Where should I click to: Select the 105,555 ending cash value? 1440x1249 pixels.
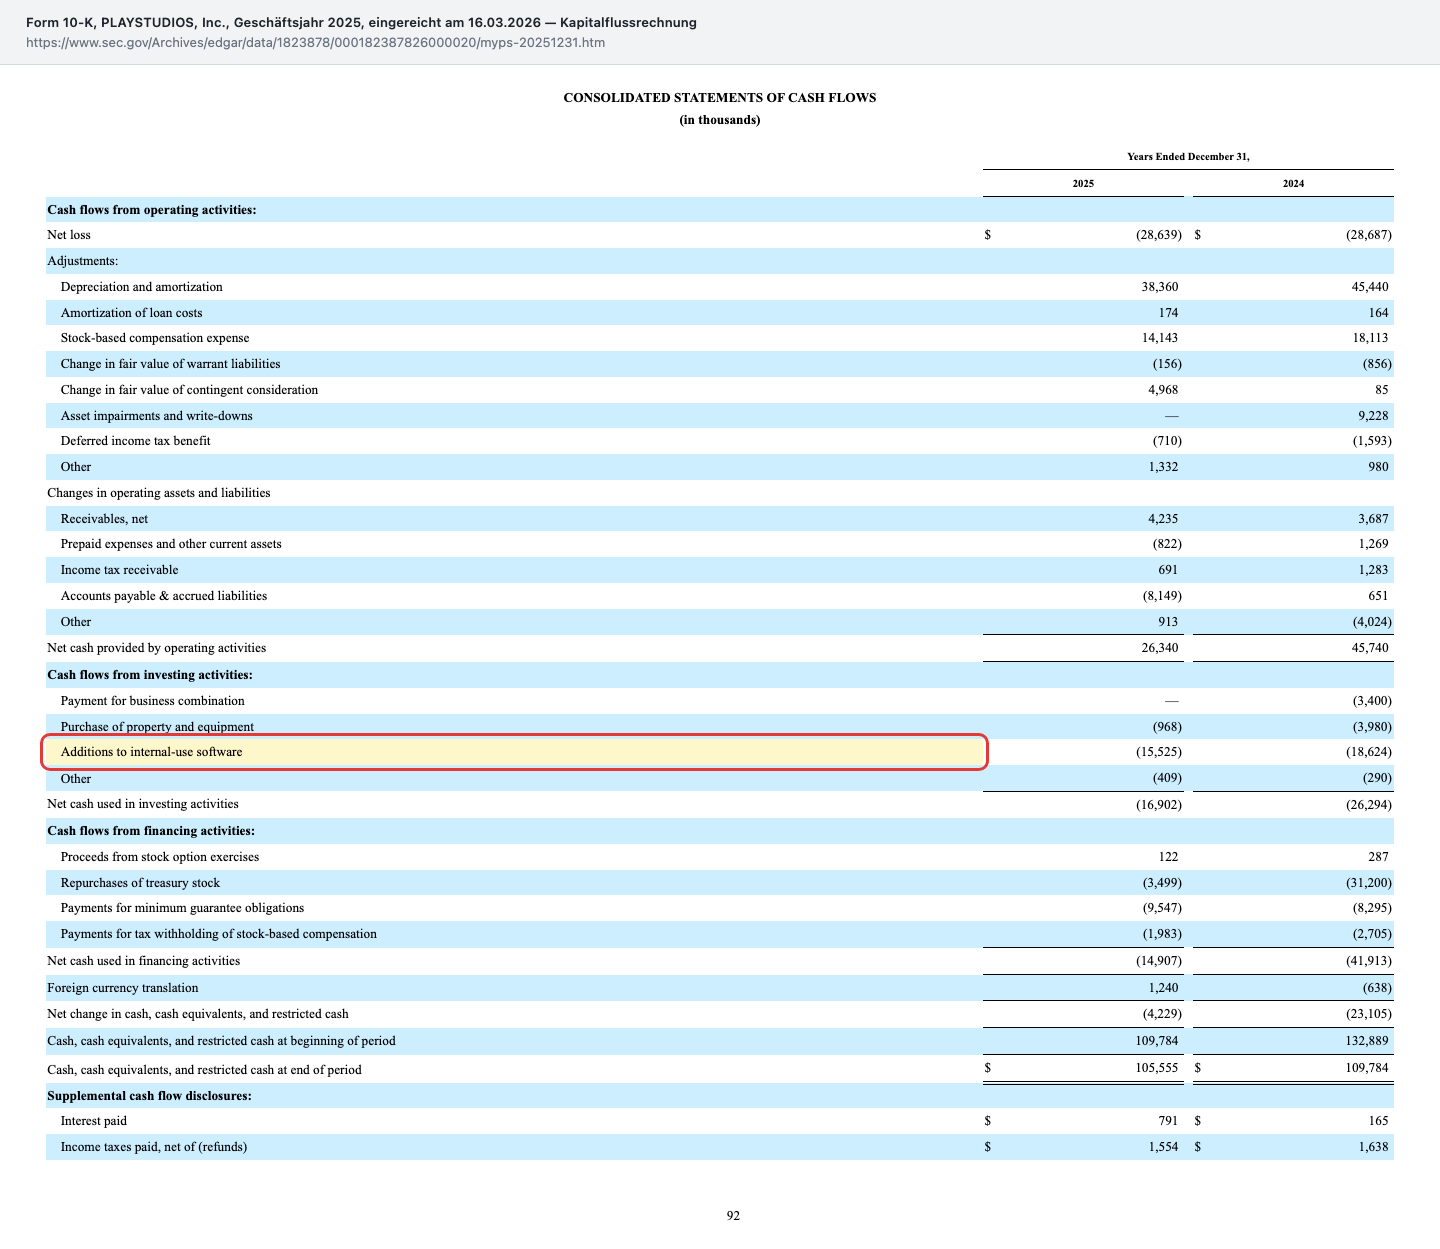point(1157,1068)
